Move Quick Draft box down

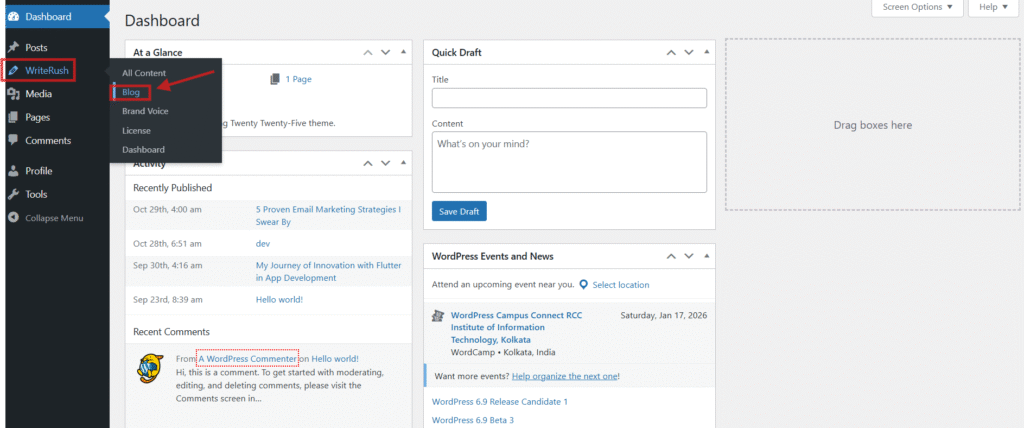pos(688,52)
